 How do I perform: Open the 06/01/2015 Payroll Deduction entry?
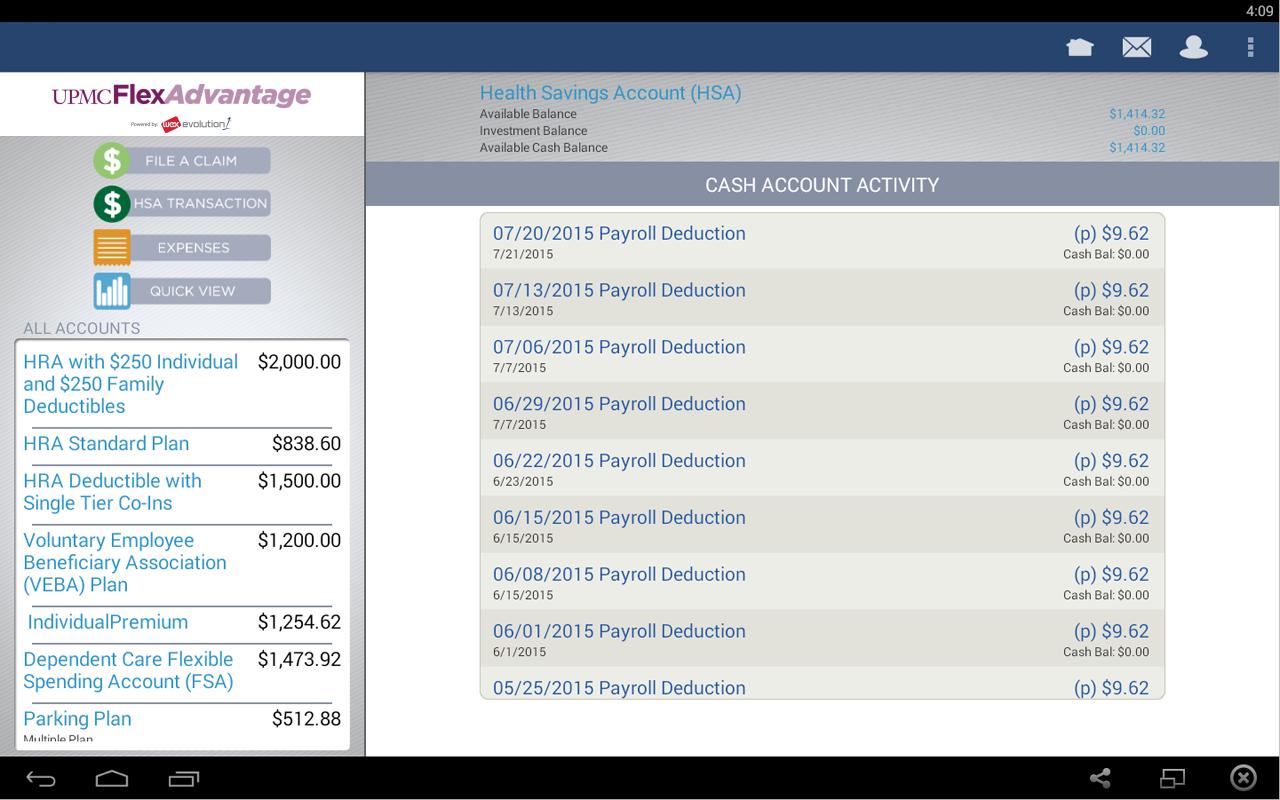tap(822, 640)
